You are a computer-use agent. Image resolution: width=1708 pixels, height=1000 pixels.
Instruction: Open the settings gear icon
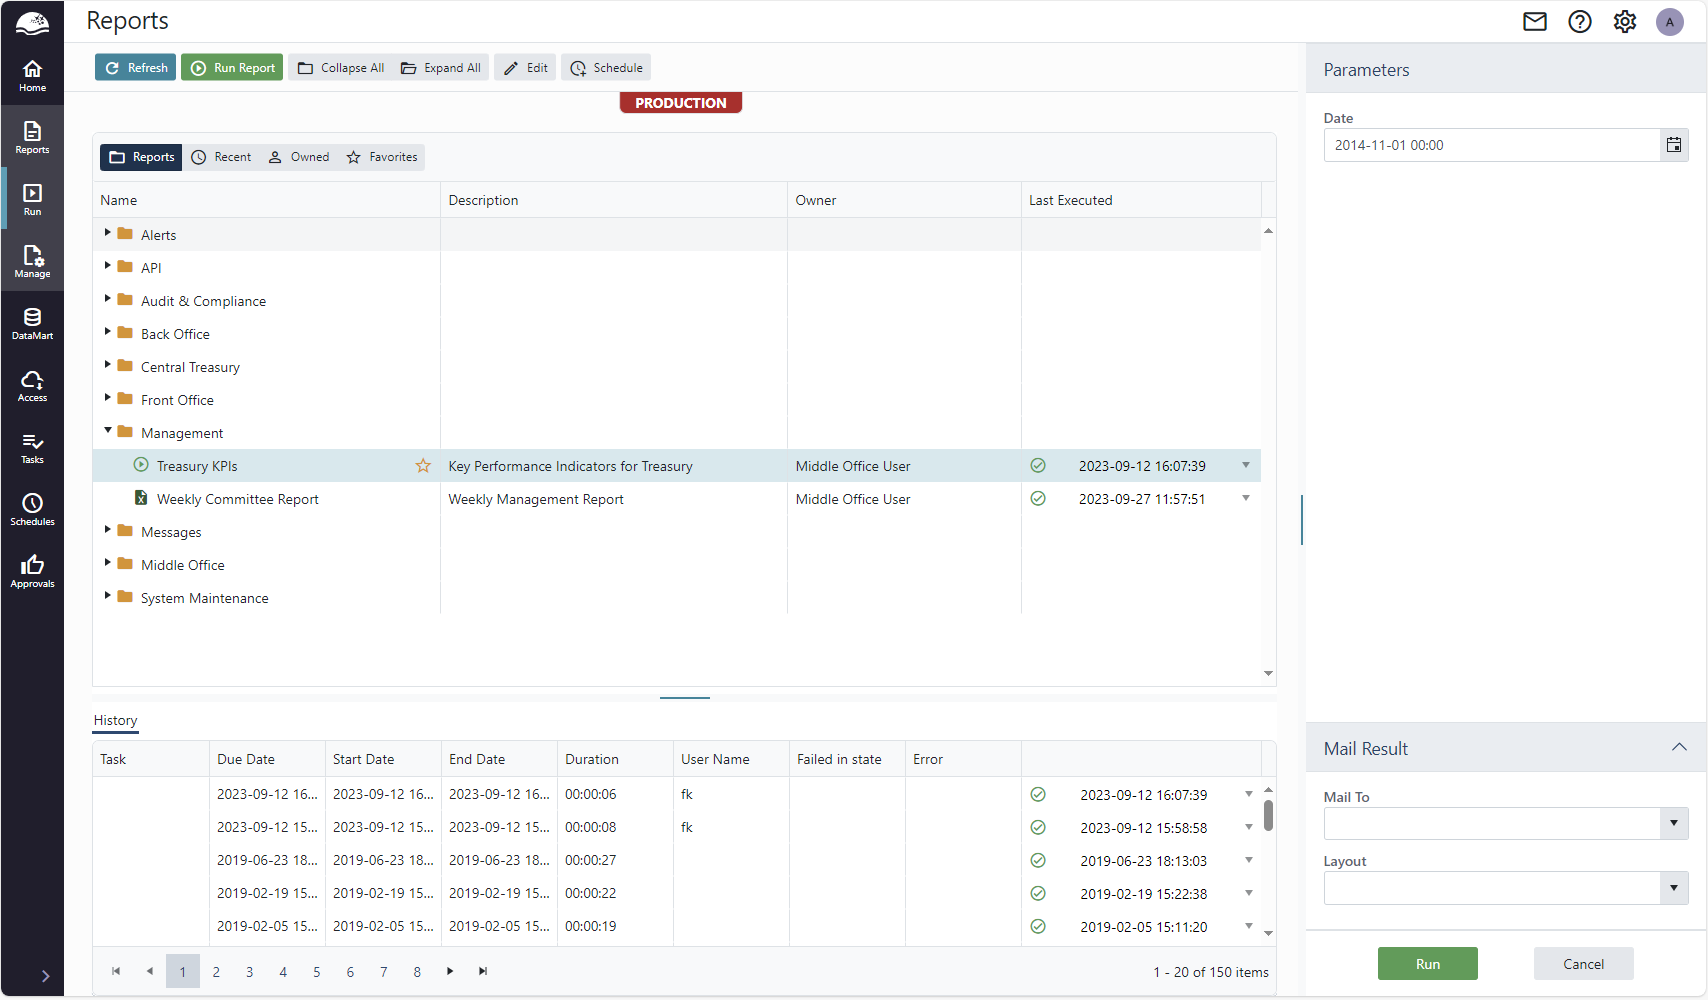[x=1625, y=21]
